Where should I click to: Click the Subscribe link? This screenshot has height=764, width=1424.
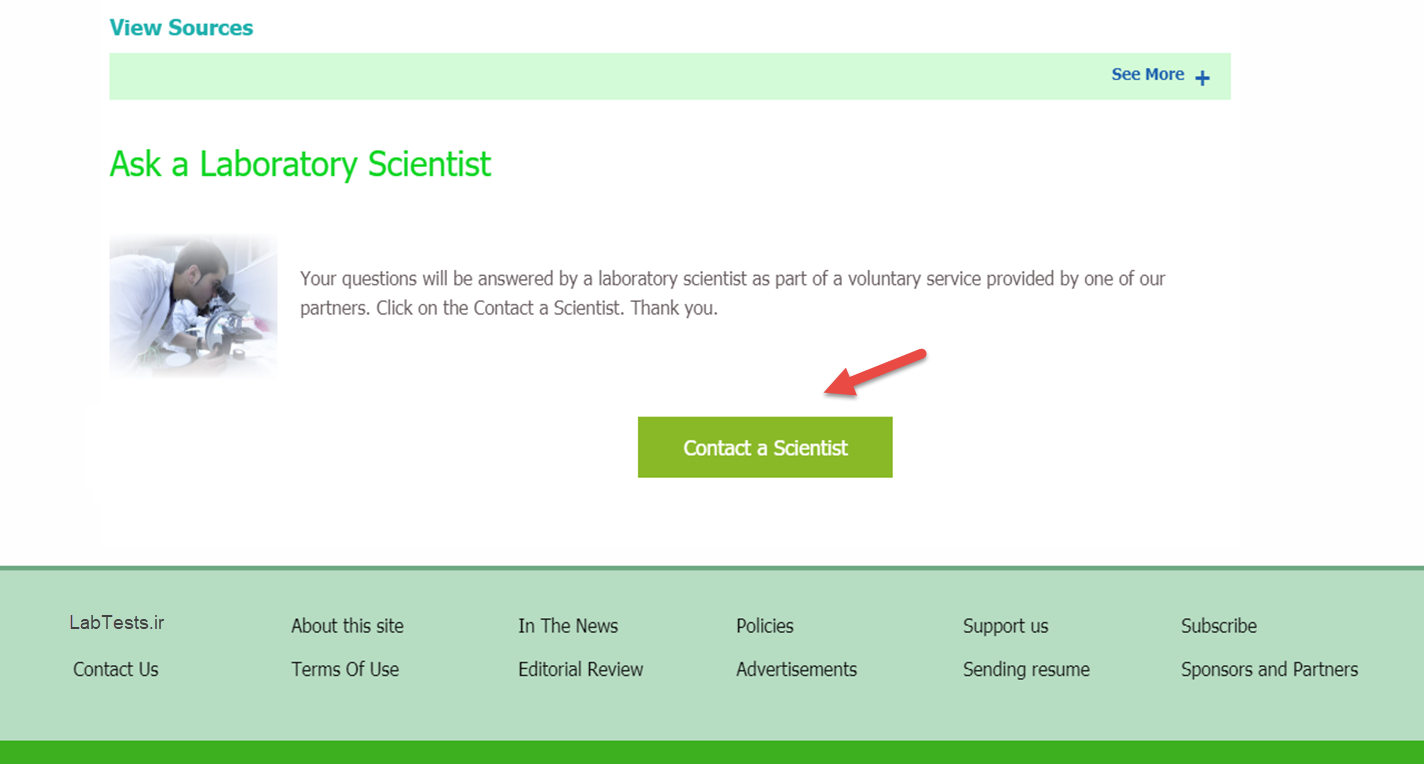[x=1219, y=626]
